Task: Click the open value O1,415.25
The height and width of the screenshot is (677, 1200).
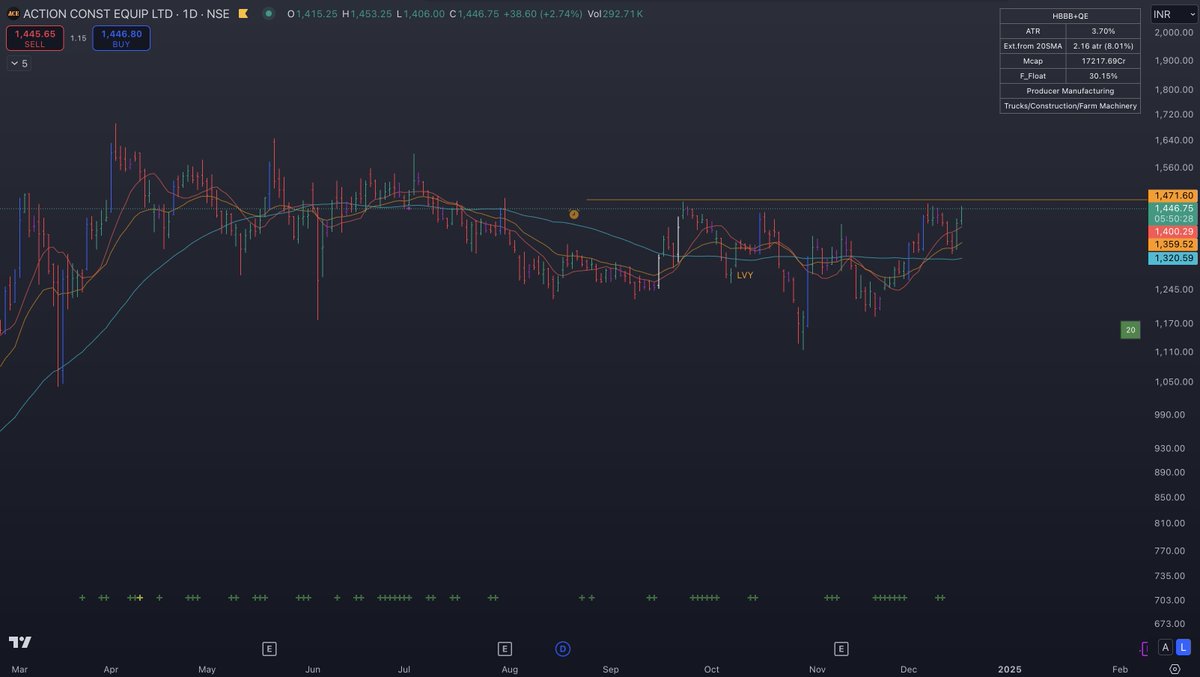Action: (x=311, y=14)
